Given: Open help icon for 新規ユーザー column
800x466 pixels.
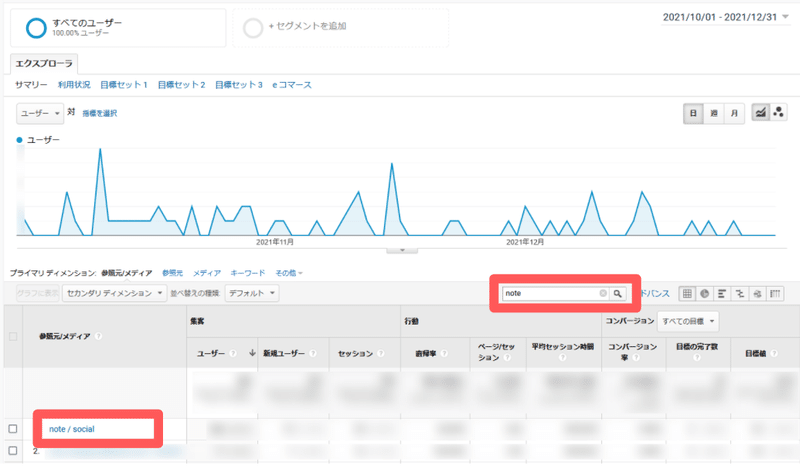Looking at the screenshot, I should point(313,353).
